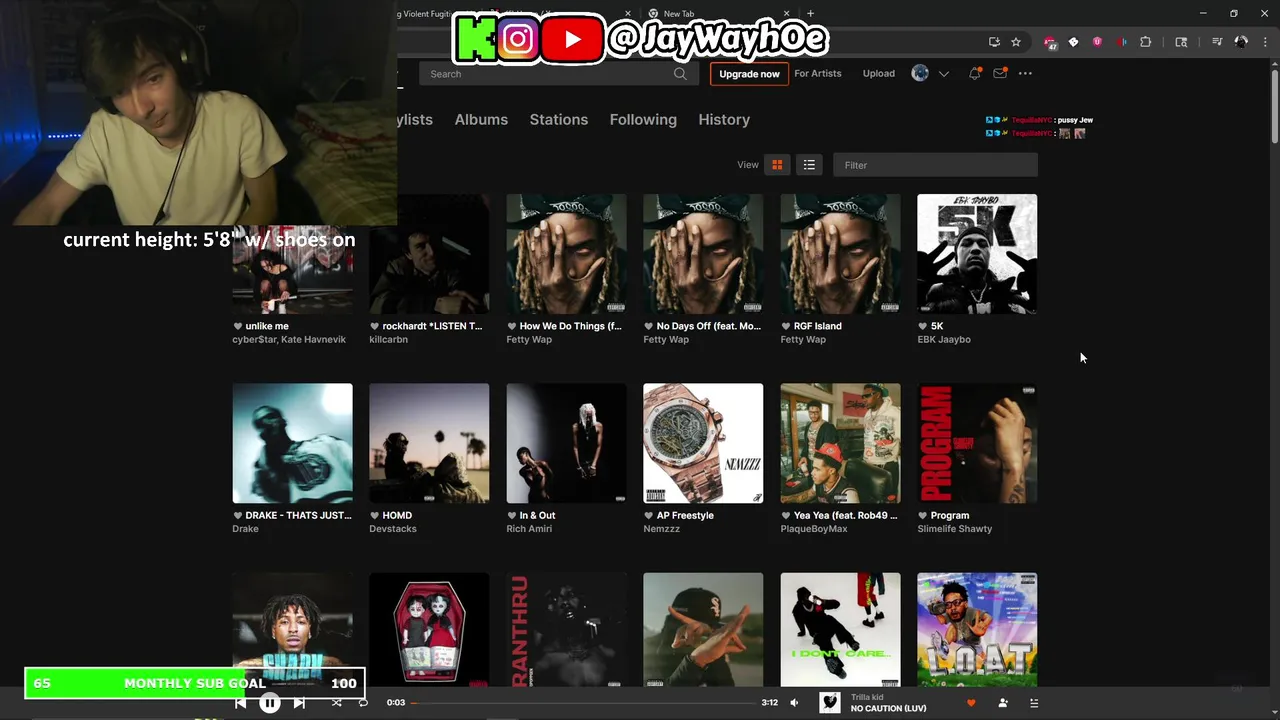This screenshot has height=720, width=1280.
Task: Open Rich Amiri artist name
Action: (529, 529)
